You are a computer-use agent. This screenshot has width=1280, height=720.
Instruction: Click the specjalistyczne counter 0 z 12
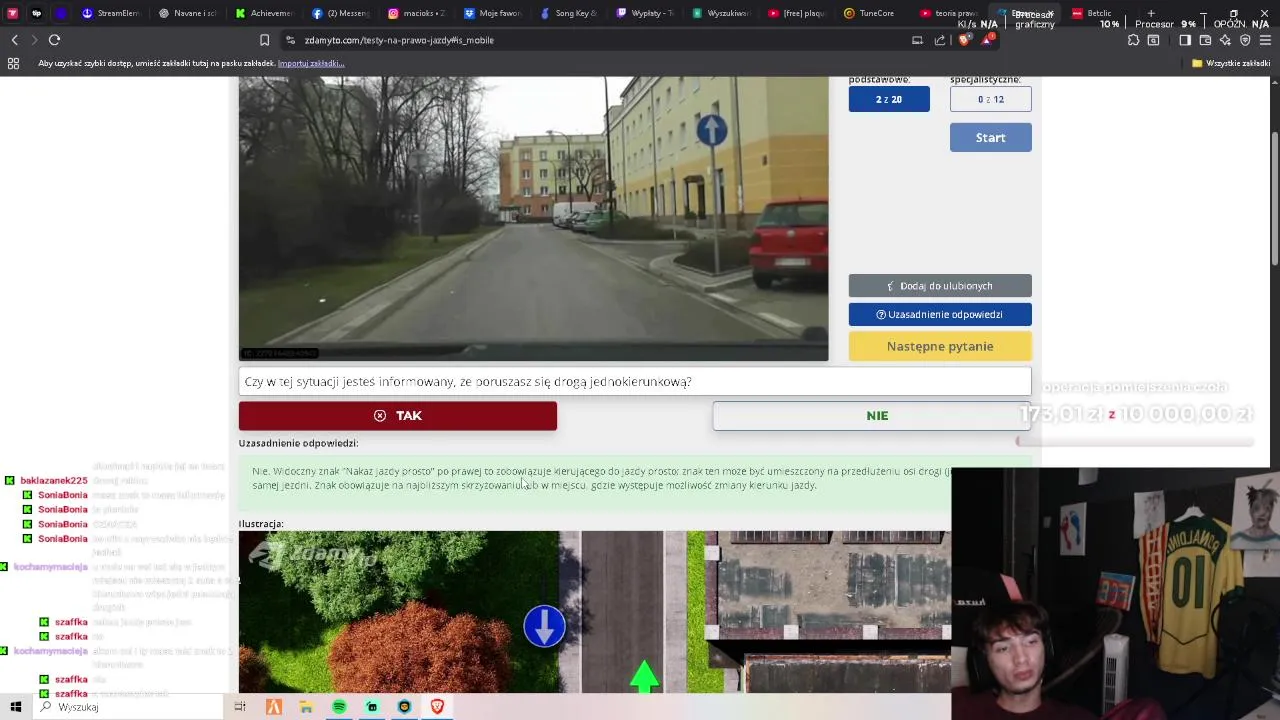(x=990, y=99)
